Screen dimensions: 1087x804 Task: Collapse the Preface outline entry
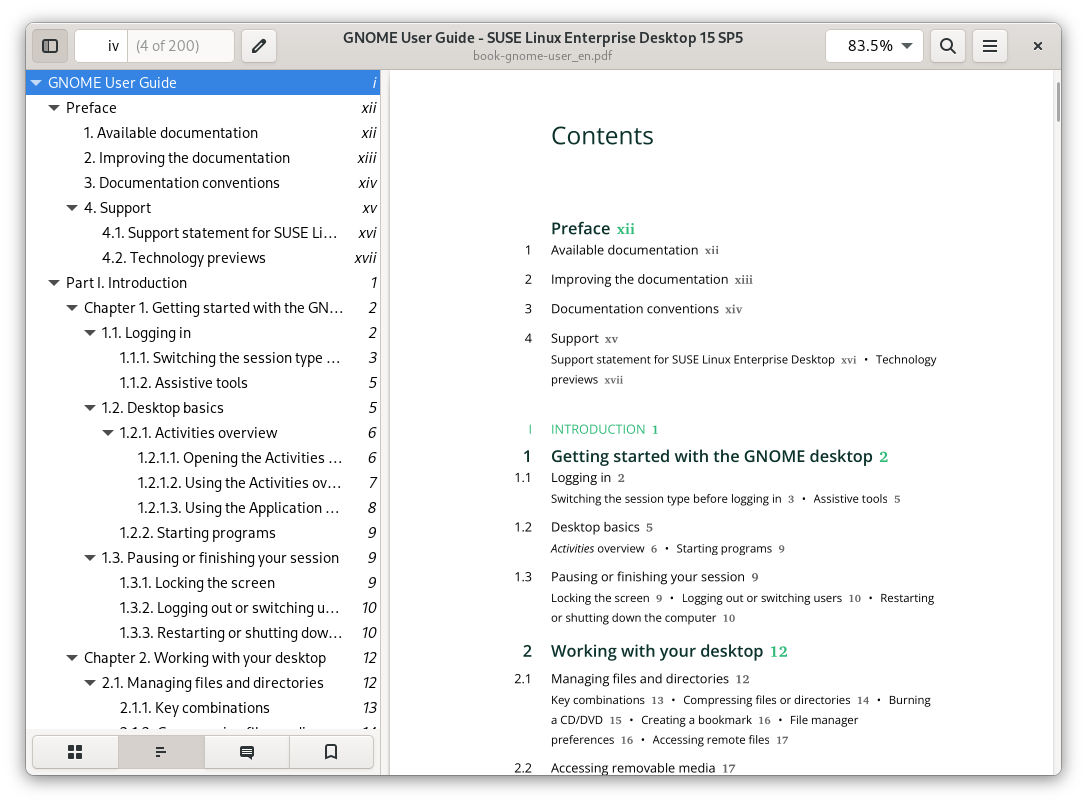(54, 108)
